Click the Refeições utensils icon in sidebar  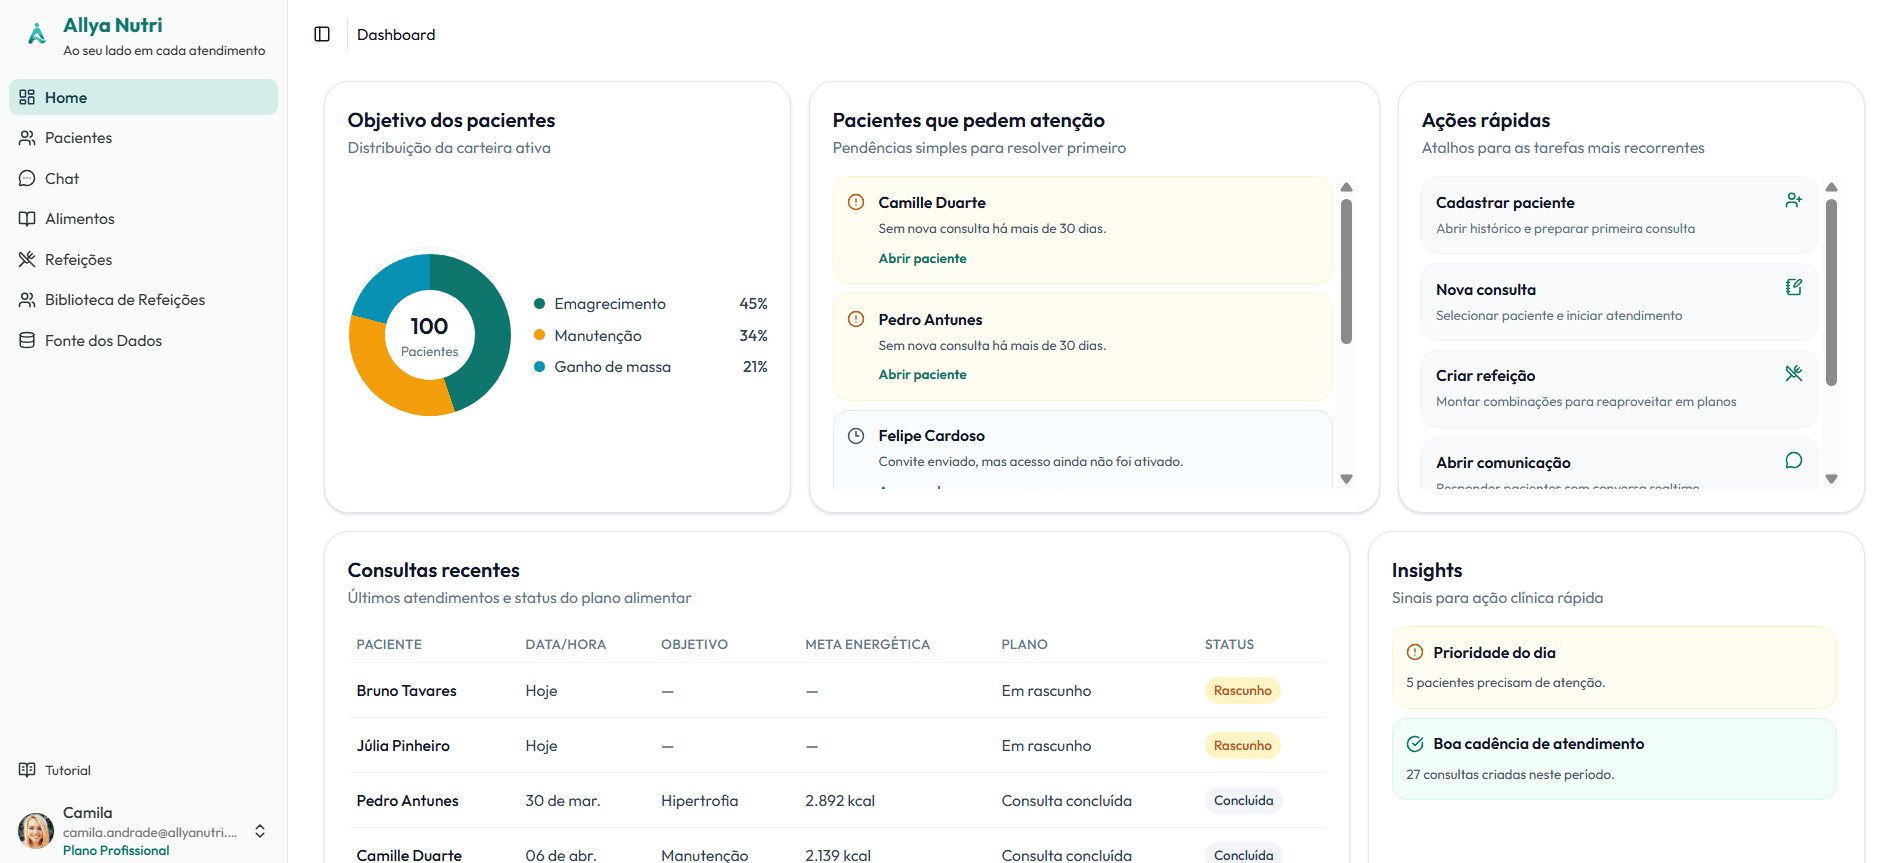point(27,259)
